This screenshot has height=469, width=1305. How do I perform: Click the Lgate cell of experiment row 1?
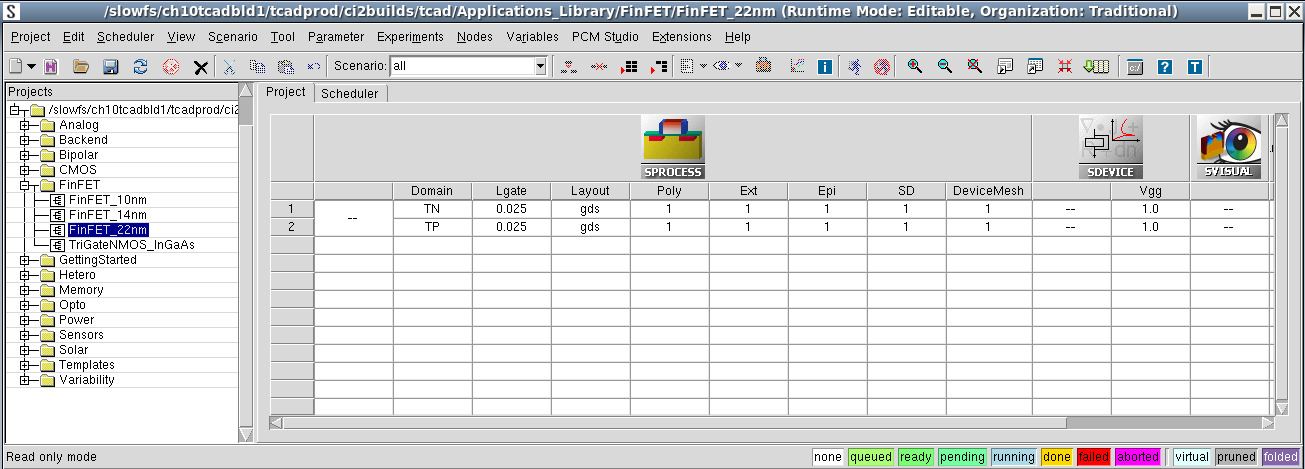pos(511,209)
